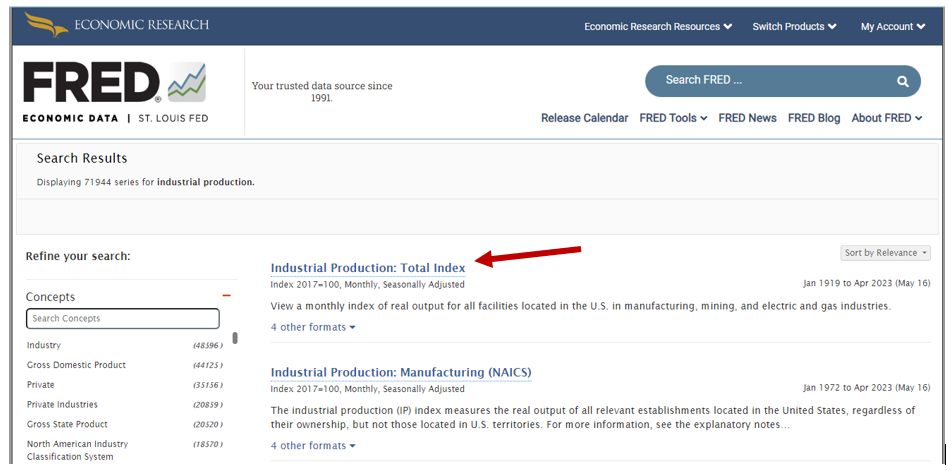The height and width of the screenshot is (470, 948).
Task: Click the Concepts section heading
Action: pyautogui.click(x=50, y=297)
